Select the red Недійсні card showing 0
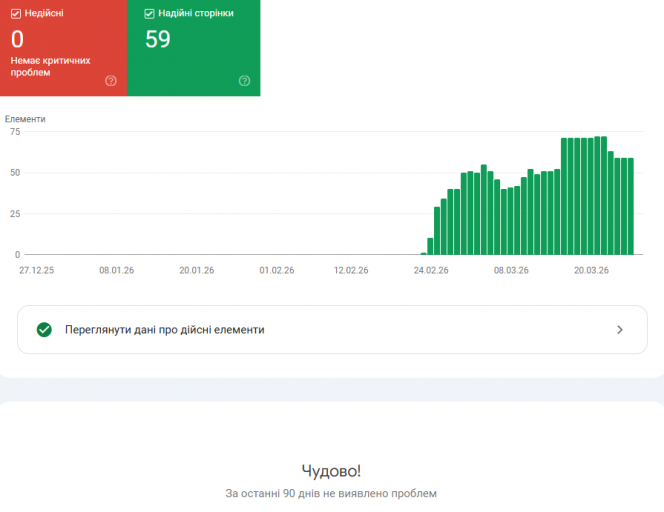 [64, 48]
